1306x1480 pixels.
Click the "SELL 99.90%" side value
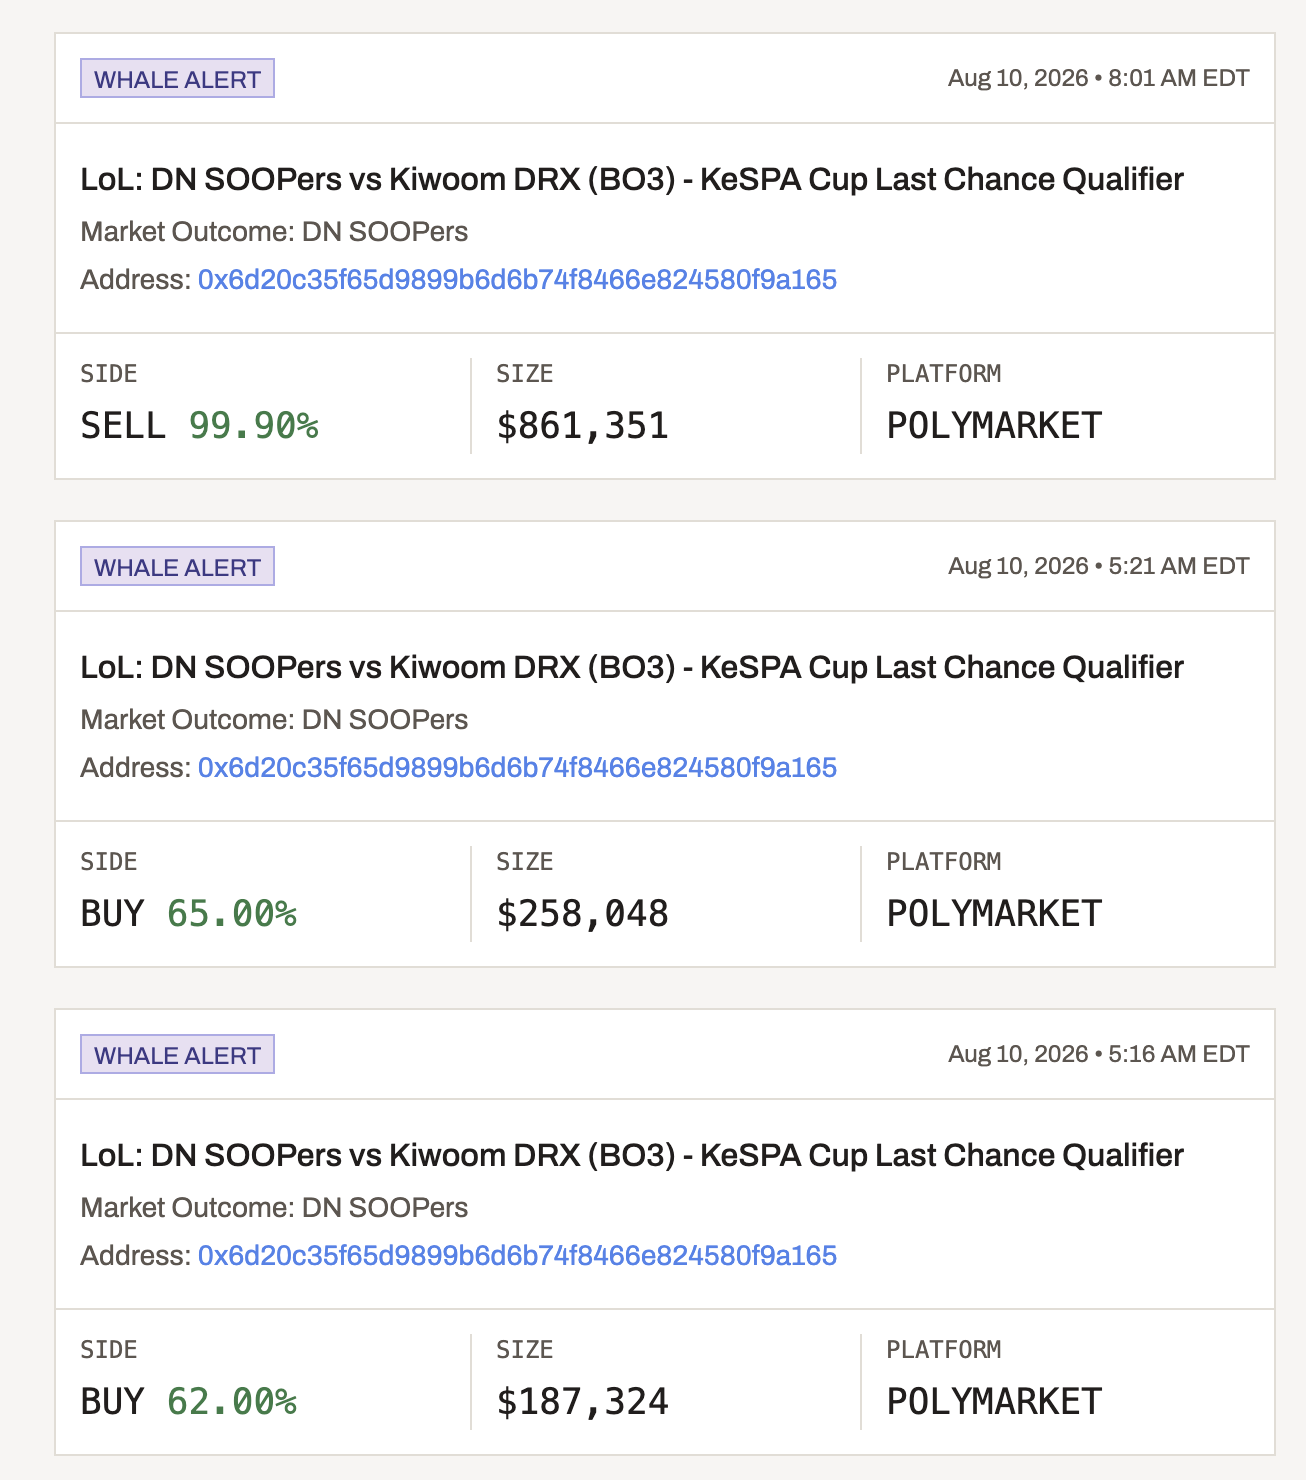(200, 426)
